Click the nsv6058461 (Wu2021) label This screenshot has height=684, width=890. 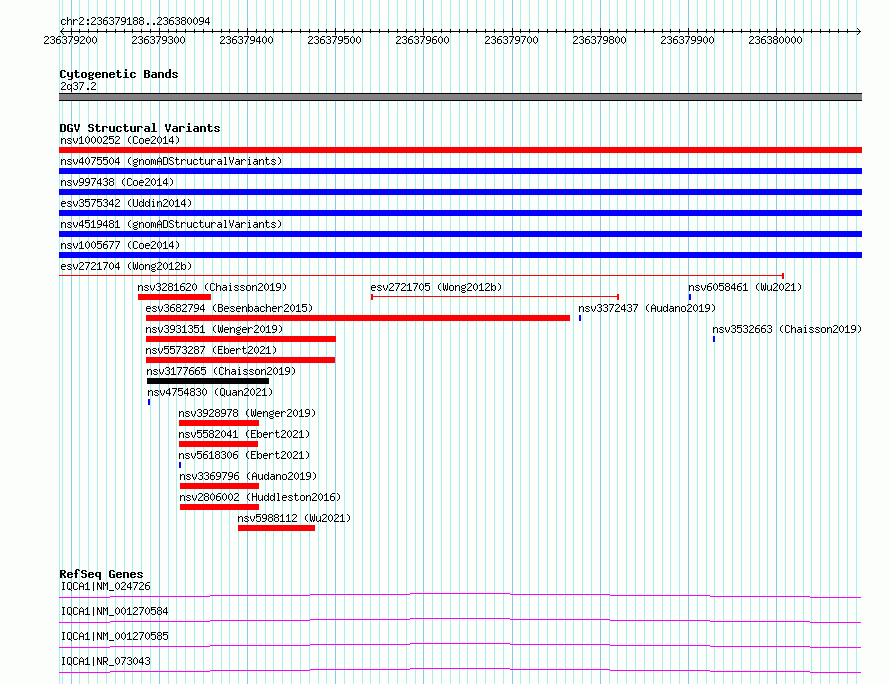click(x=745, y=287)
